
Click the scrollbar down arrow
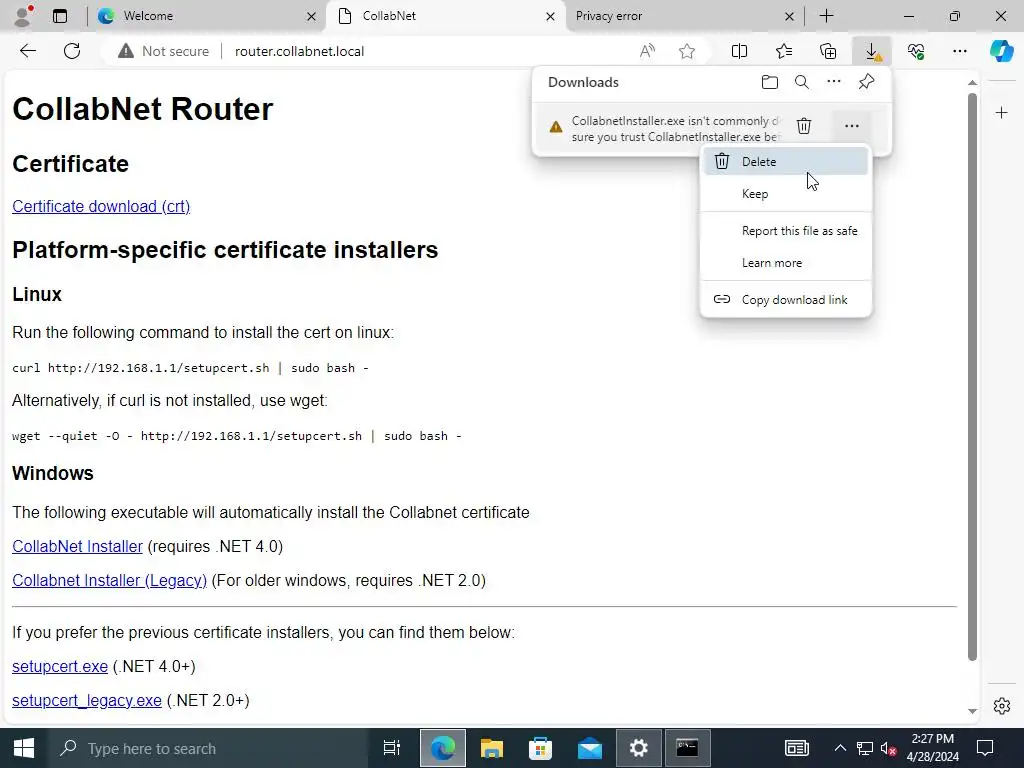pos(972,711)
